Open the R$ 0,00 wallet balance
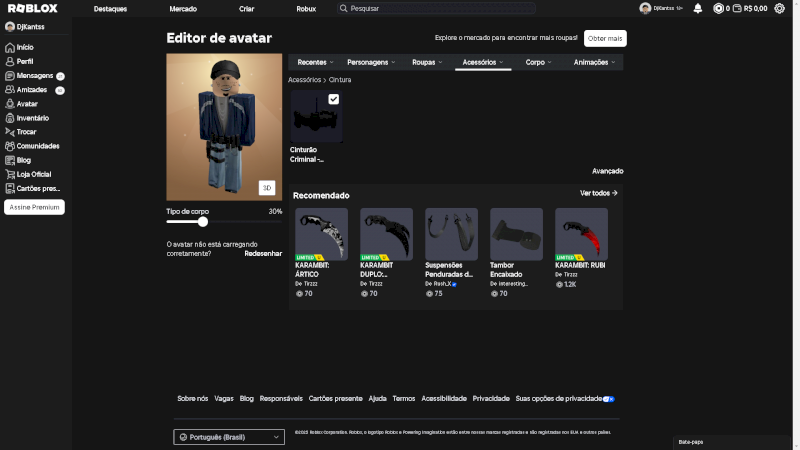The height and width of the screenshot is (450, 800). click(x=750, y=9)
